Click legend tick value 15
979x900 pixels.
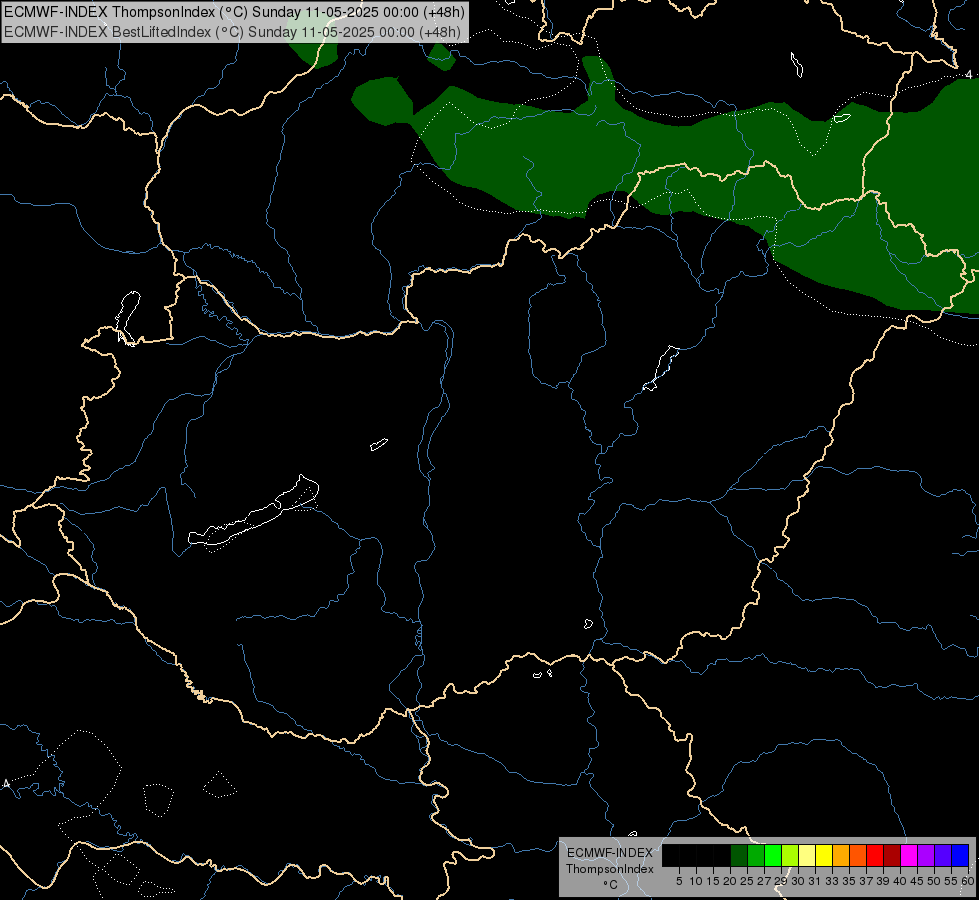[x=713, y=881]
